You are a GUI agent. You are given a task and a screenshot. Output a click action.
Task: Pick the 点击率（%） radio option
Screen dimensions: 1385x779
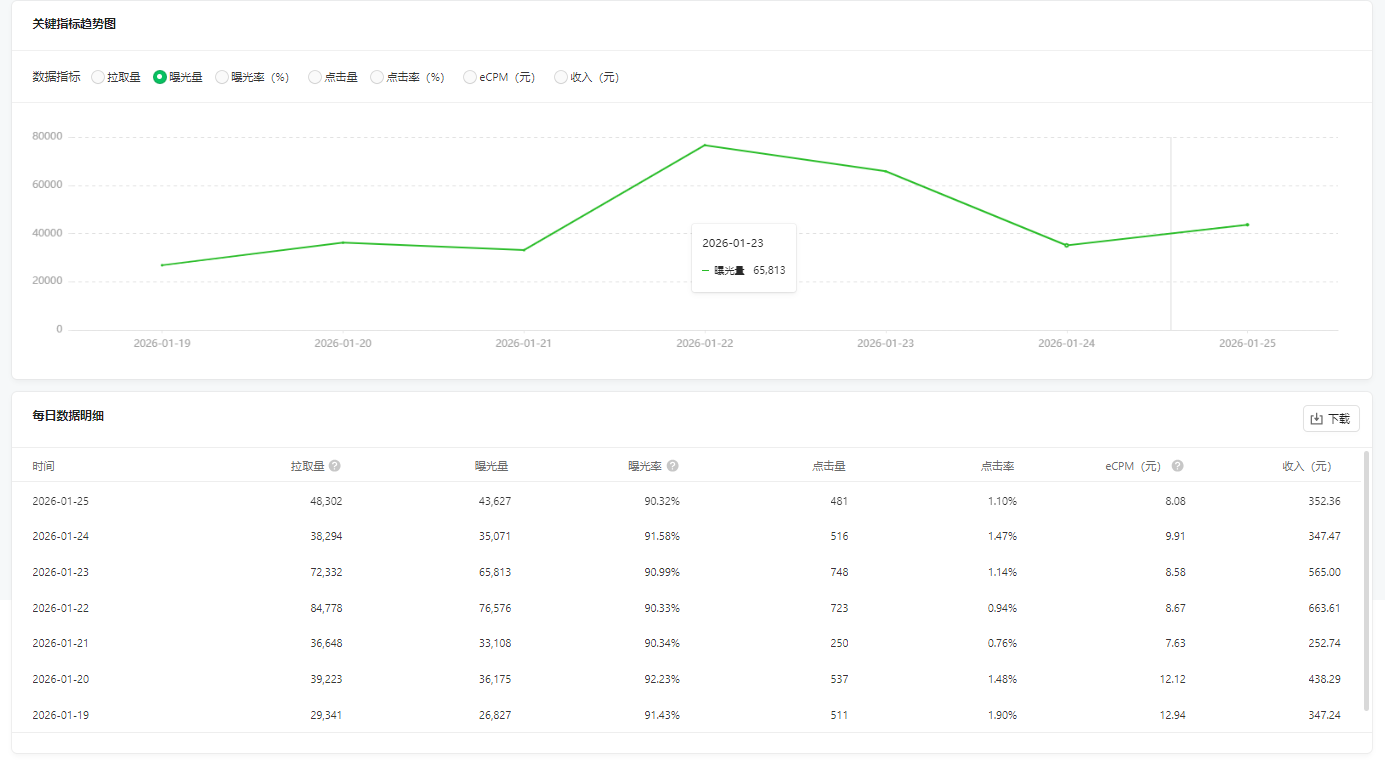(x=377, y=77)
